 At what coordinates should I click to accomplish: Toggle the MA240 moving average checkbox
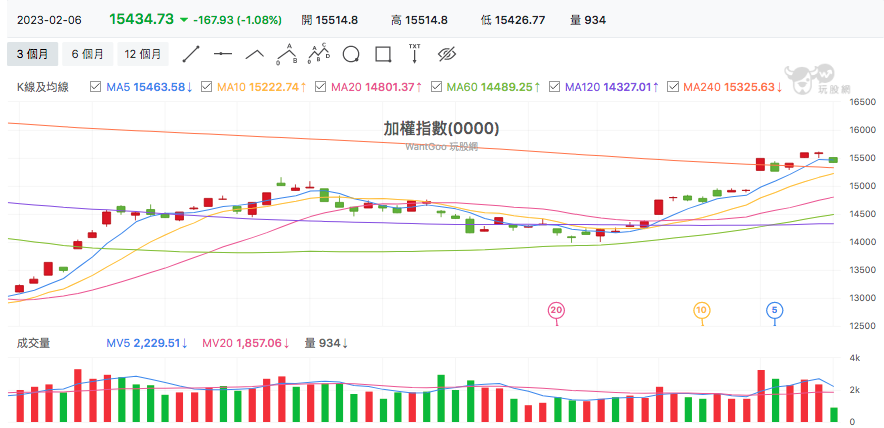click(x=673, y=87)
